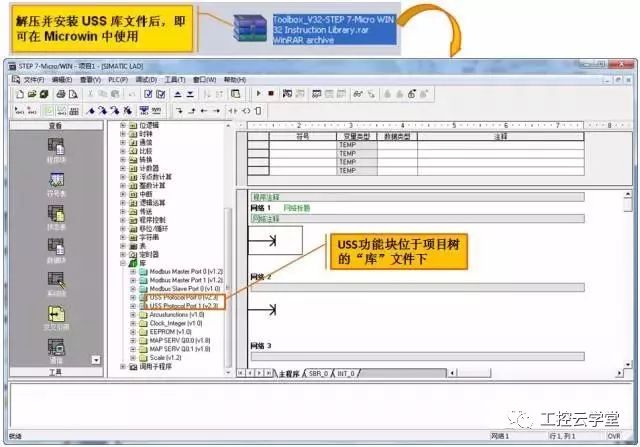
Task: Expand 调用子程序 tree node
Action: pyautogui.click(x=123, y=367)
